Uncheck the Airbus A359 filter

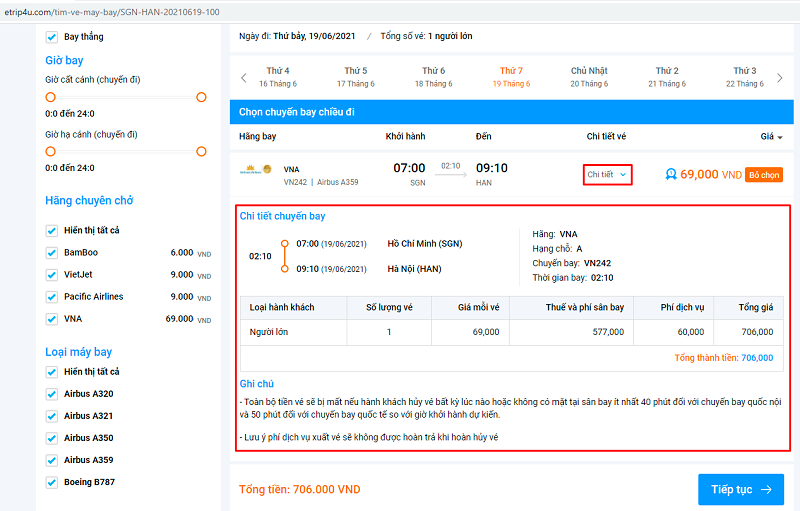pyautogui.click(x=52, y=460)
